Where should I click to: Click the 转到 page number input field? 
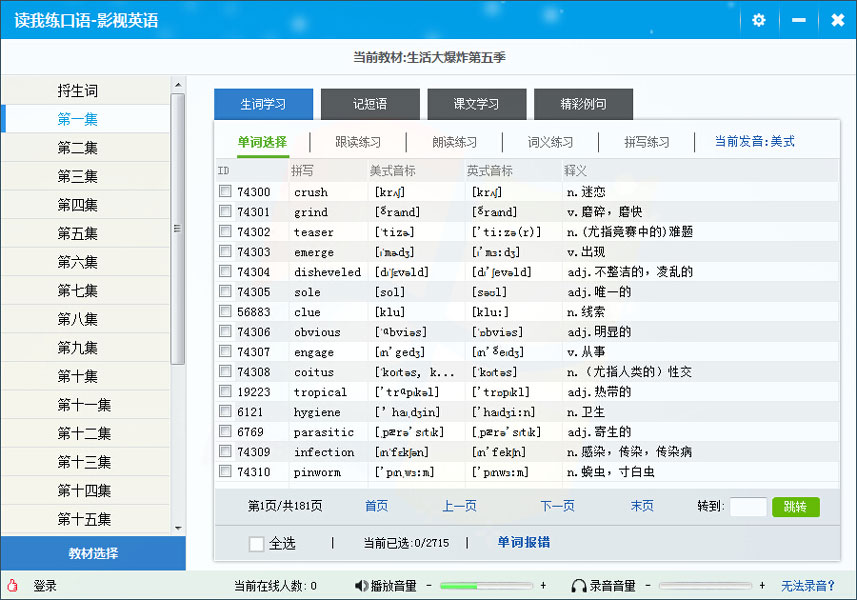(748, 507)
